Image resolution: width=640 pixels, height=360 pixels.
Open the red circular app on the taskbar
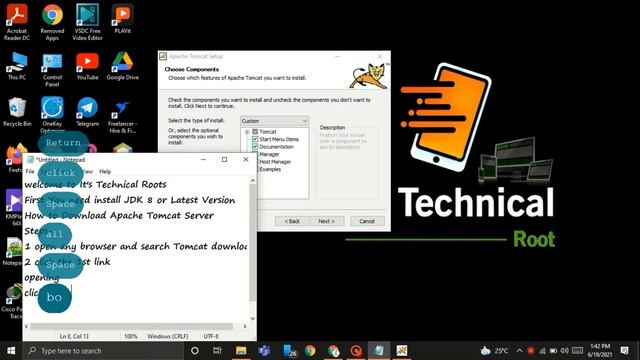(356, 351)
